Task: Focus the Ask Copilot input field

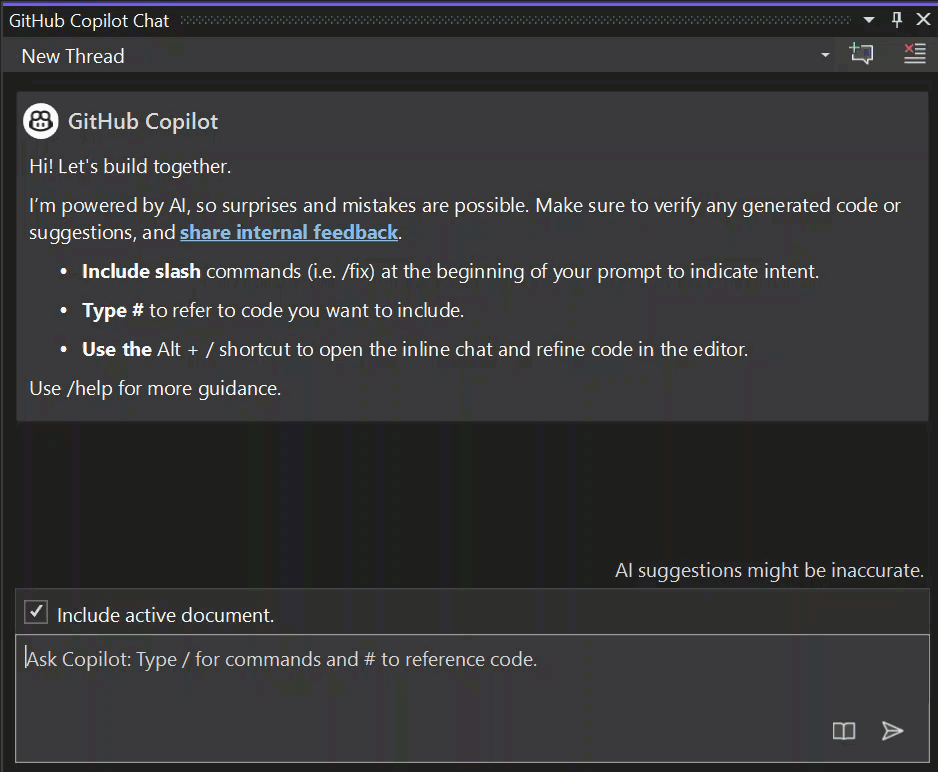Action: (x=472, y=698)
